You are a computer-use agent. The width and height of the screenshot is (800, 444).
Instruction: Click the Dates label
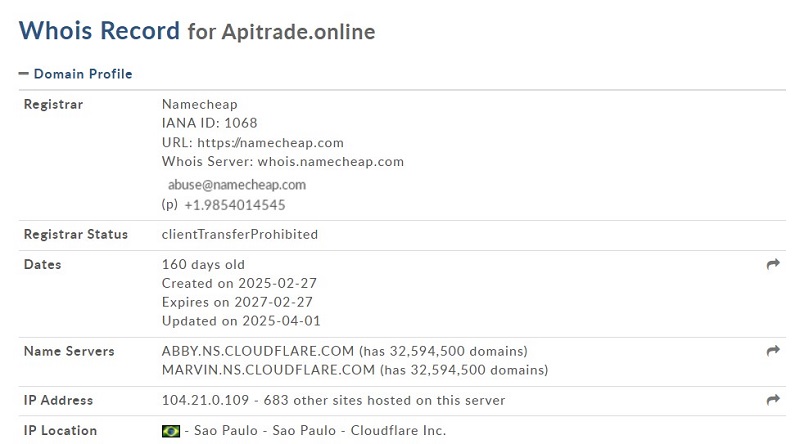pos(43,264)
